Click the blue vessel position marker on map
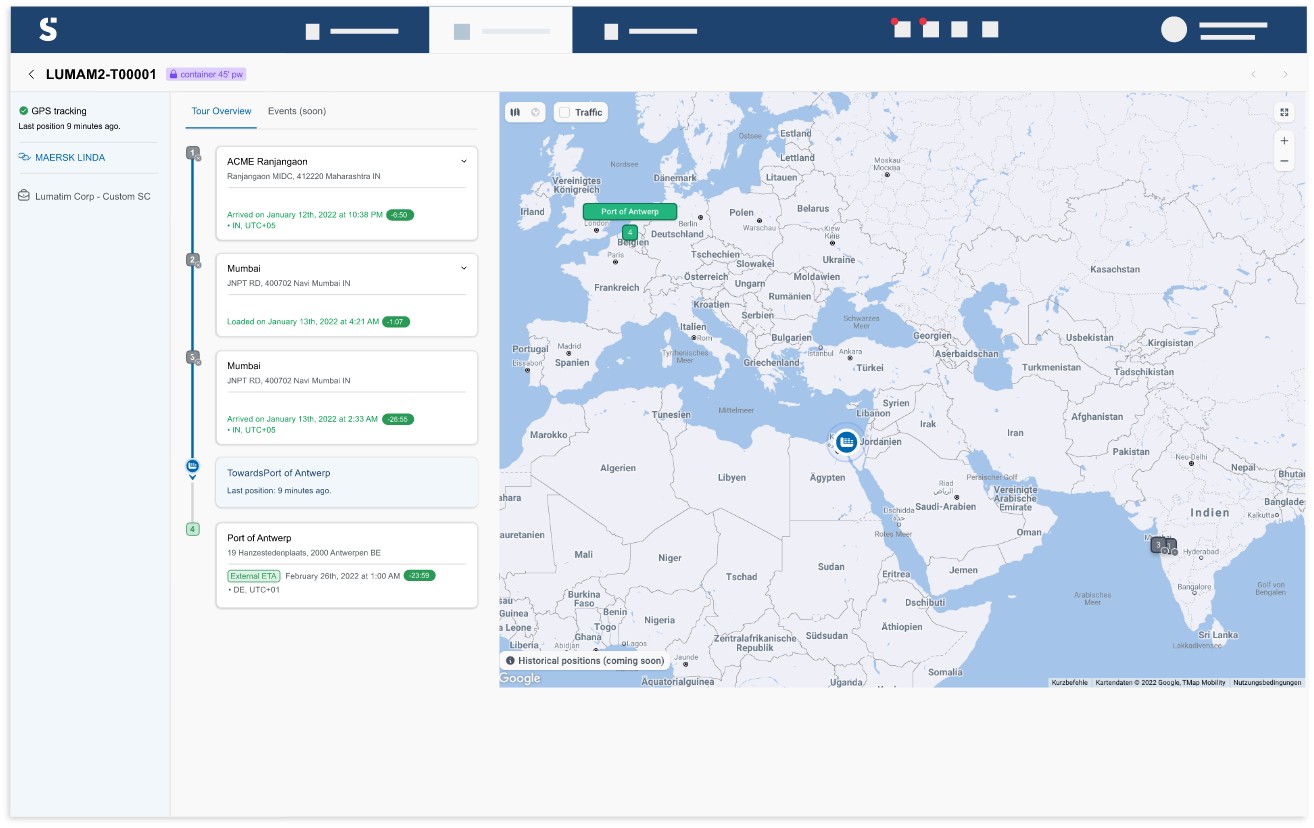1314x828 pixels. click(x=847, y=441)
